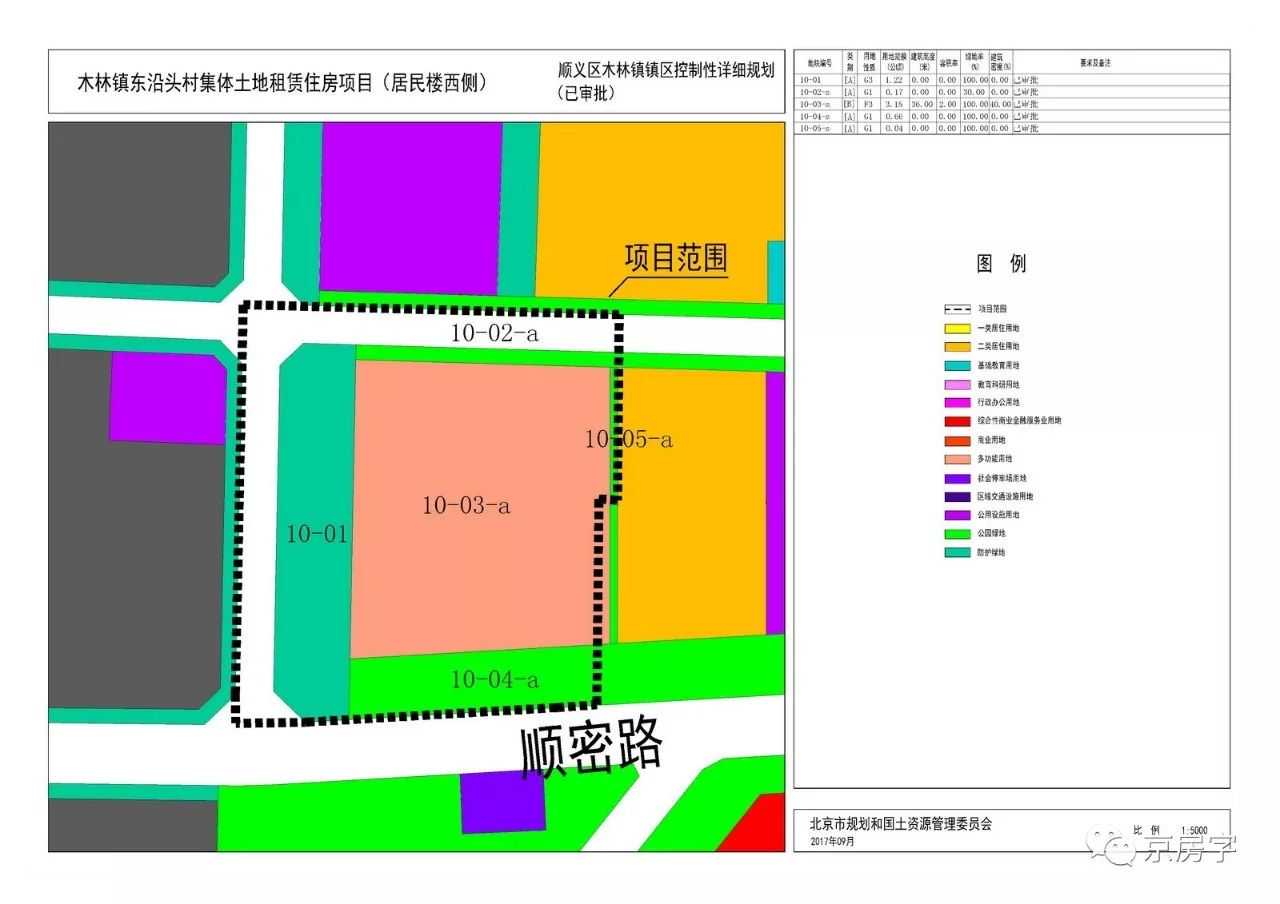Image resolution: width=1280 pixels, height=904 pixels.
Task: Click the 项目范围 callout label on map
Action: [x=676, y=258]
